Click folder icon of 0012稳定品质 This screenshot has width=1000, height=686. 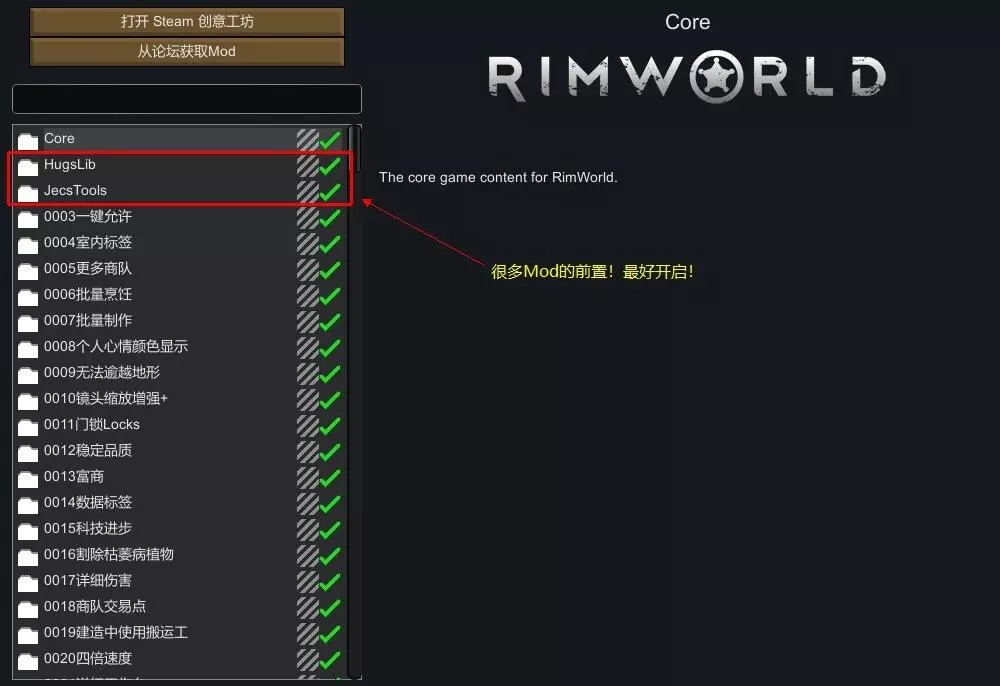point(28,453)
